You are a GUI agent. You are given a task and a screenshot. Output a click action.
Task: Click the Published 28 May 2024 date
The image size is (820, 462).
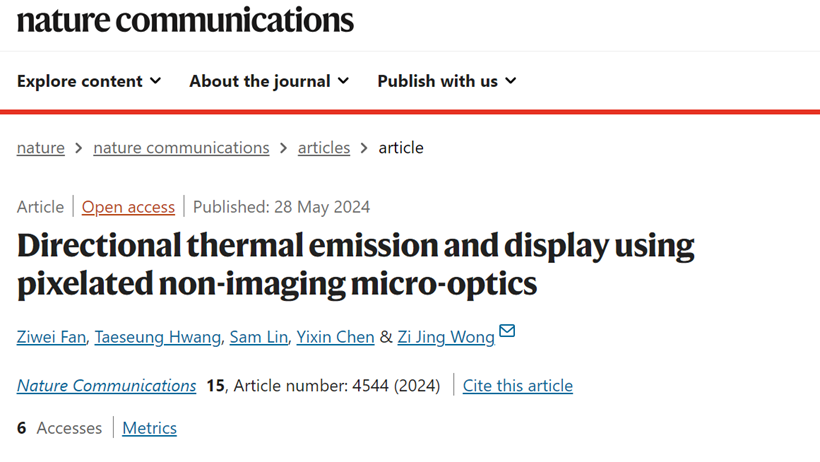281,207
